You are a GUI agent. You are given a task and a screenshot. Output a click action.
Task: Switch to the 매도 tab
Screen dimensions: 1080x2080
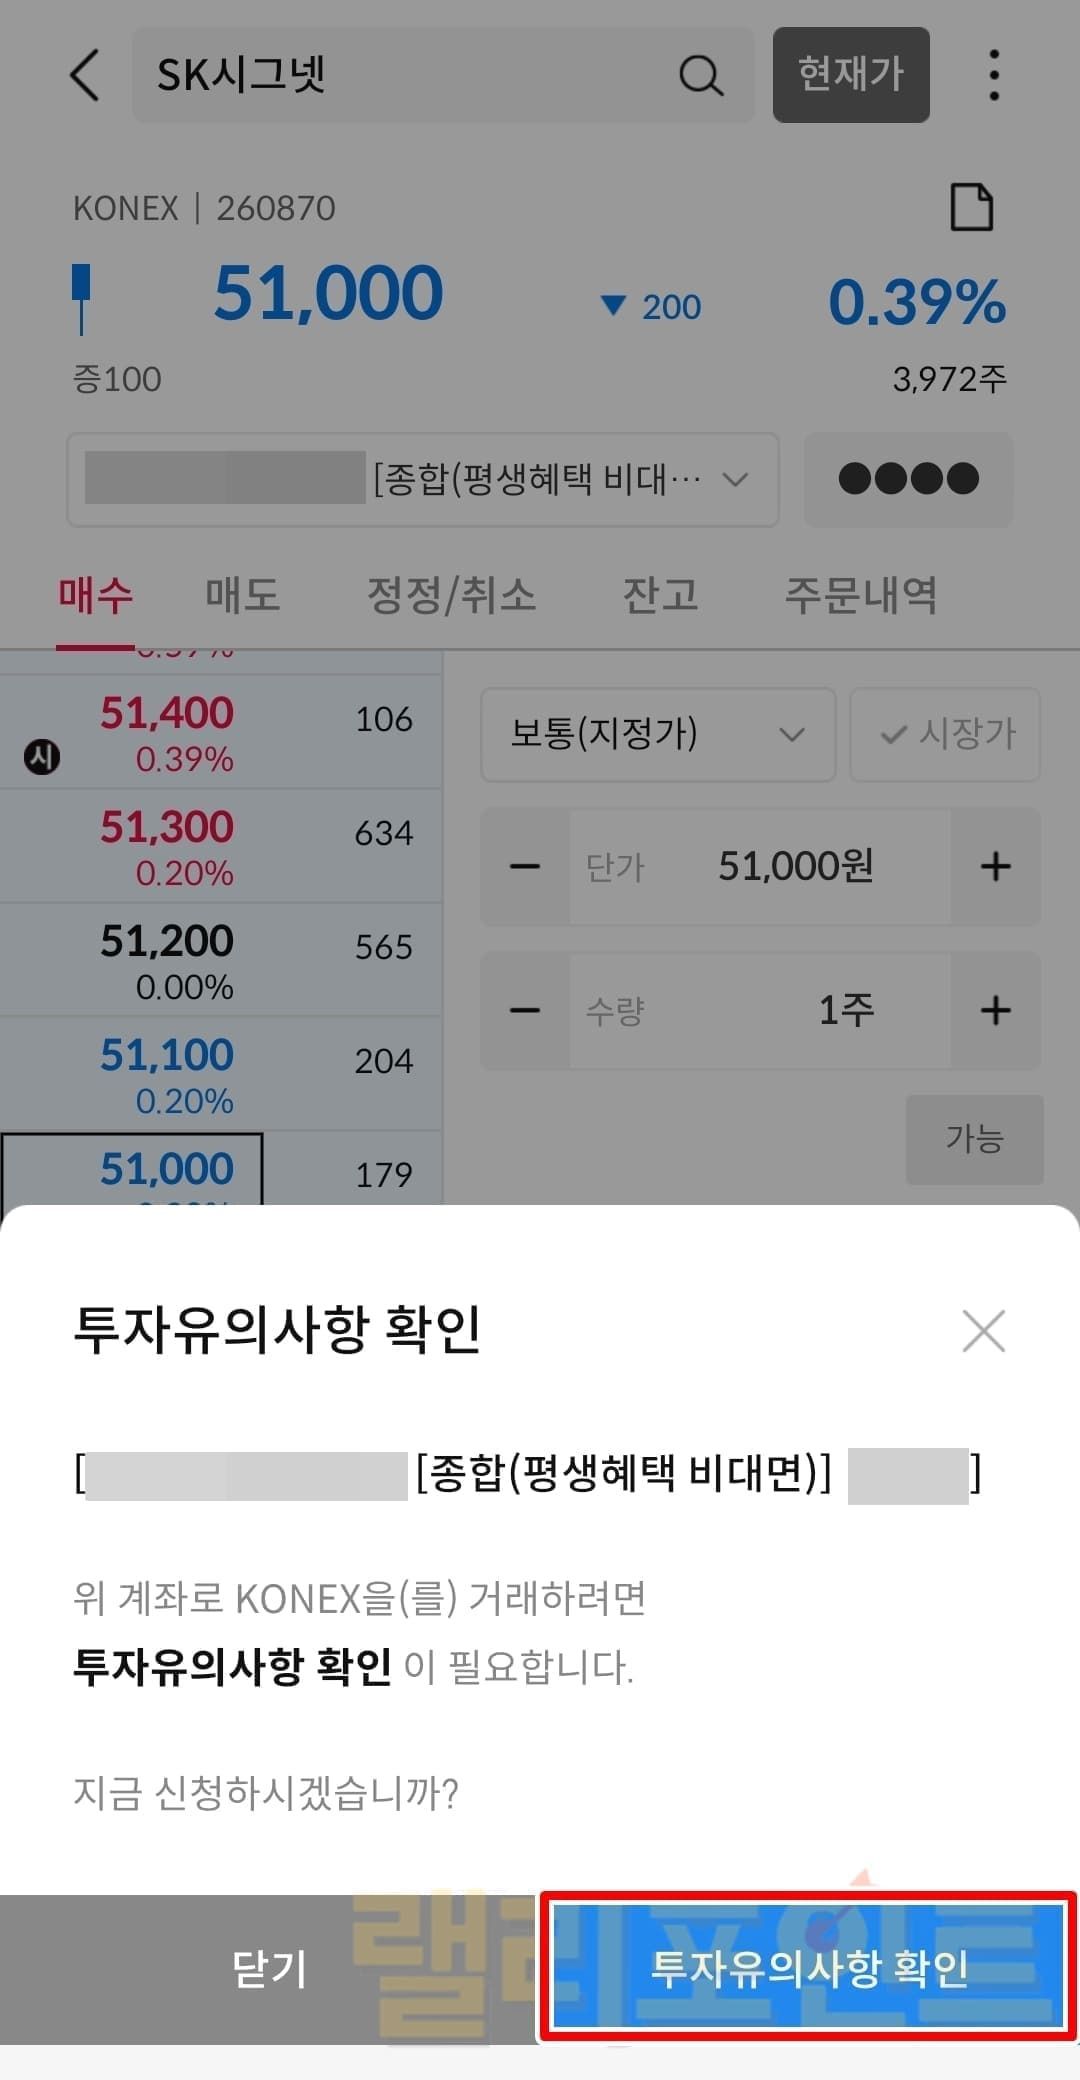(242, 596)
